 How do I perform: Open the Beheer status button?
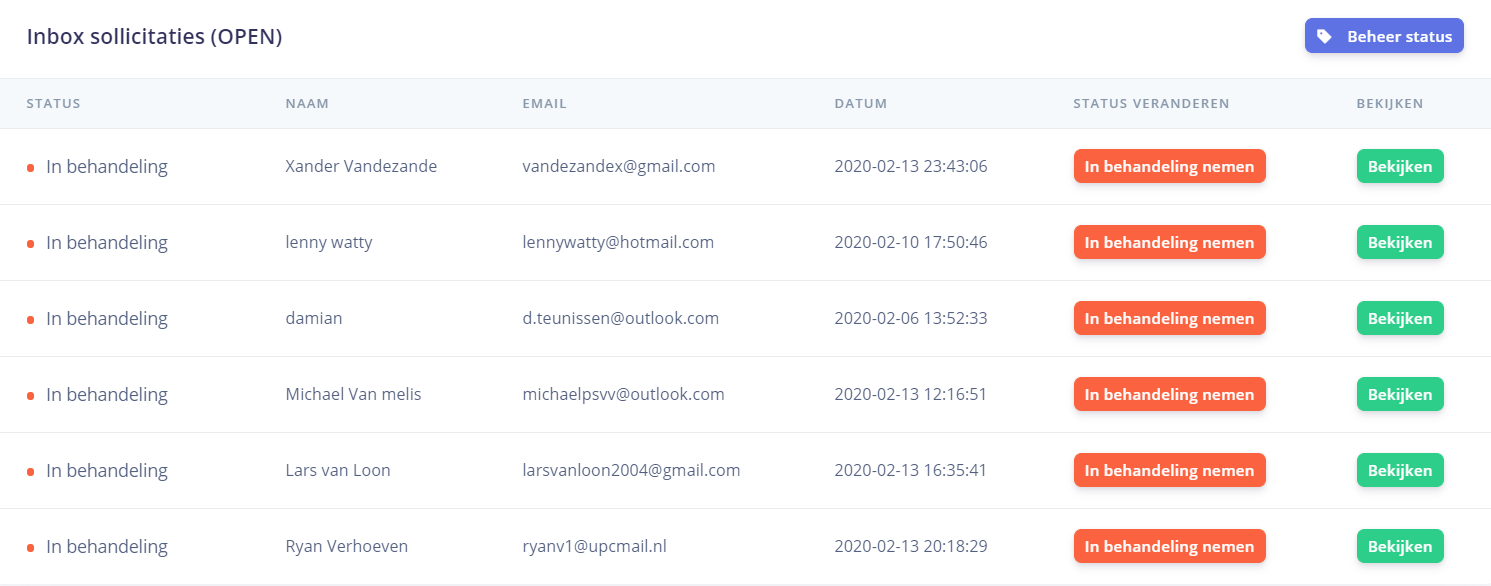tap(1384, 36)
